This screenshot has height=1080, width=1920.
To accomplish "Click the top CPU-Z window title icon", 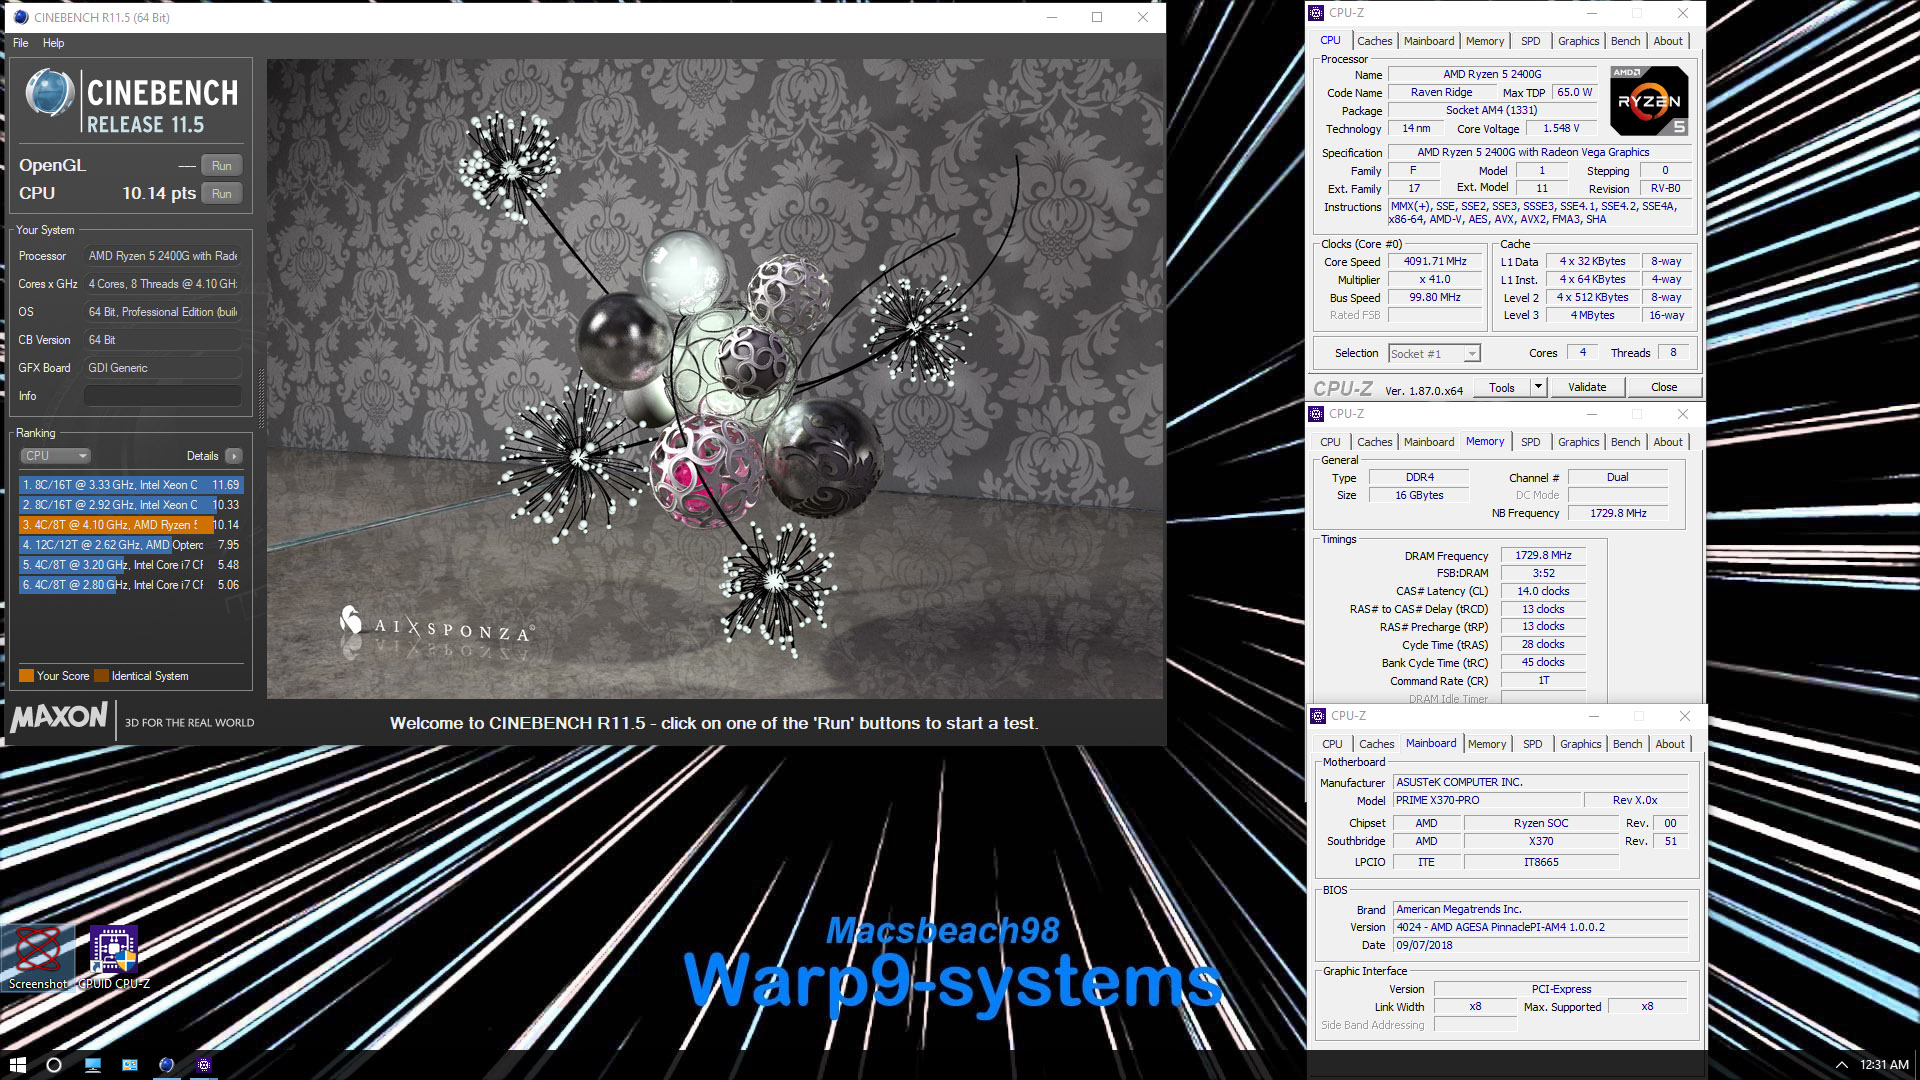I will (1316, 13).
